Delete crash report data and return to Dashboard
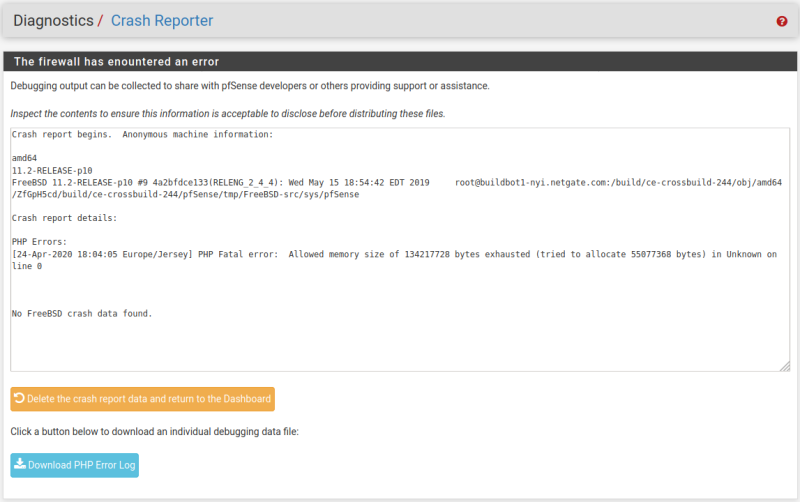This screenshot has width=800, height=502. point(142,399)
